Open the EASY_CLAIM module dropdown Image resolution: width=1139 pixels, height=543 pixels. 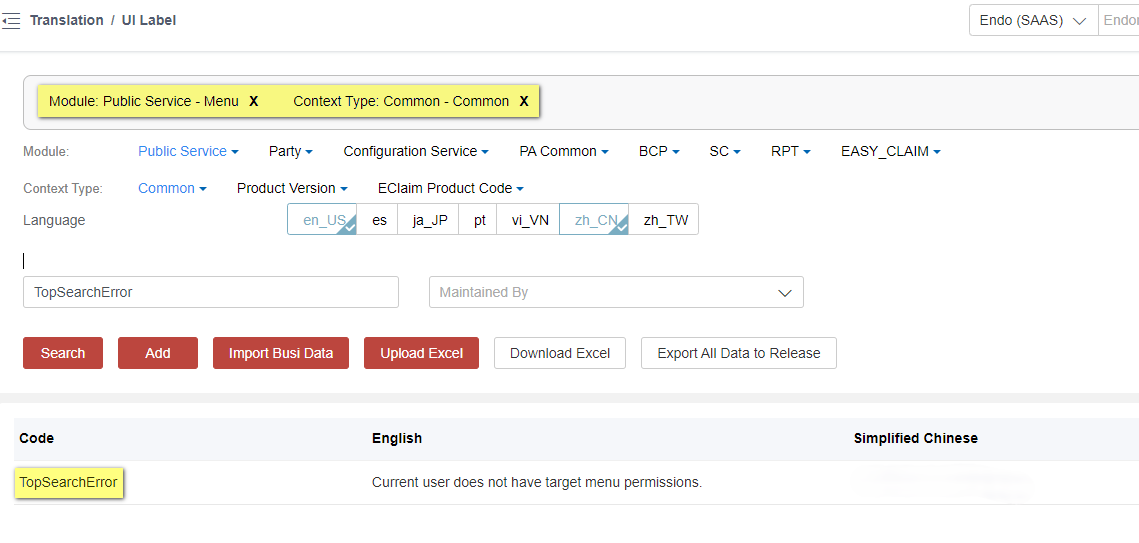point(890,151)
